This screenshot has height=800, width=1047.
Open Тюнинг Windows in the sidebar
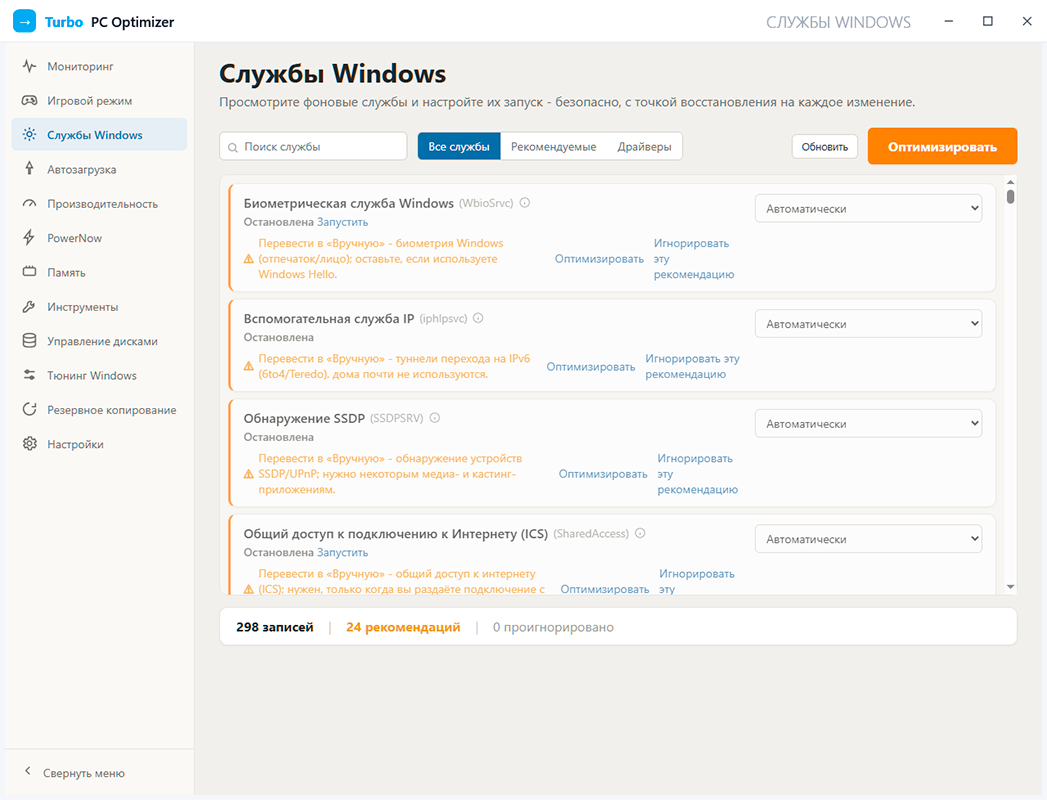pyautogui.click(x=99, y=375)
